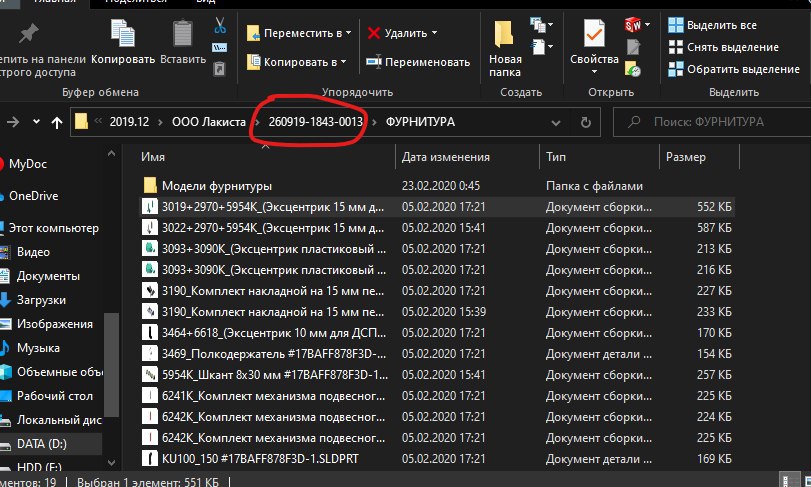The image size is (811, 487).
Task: Click the Вставить (Paste) clipboard icon
Action: coord(183,33)
